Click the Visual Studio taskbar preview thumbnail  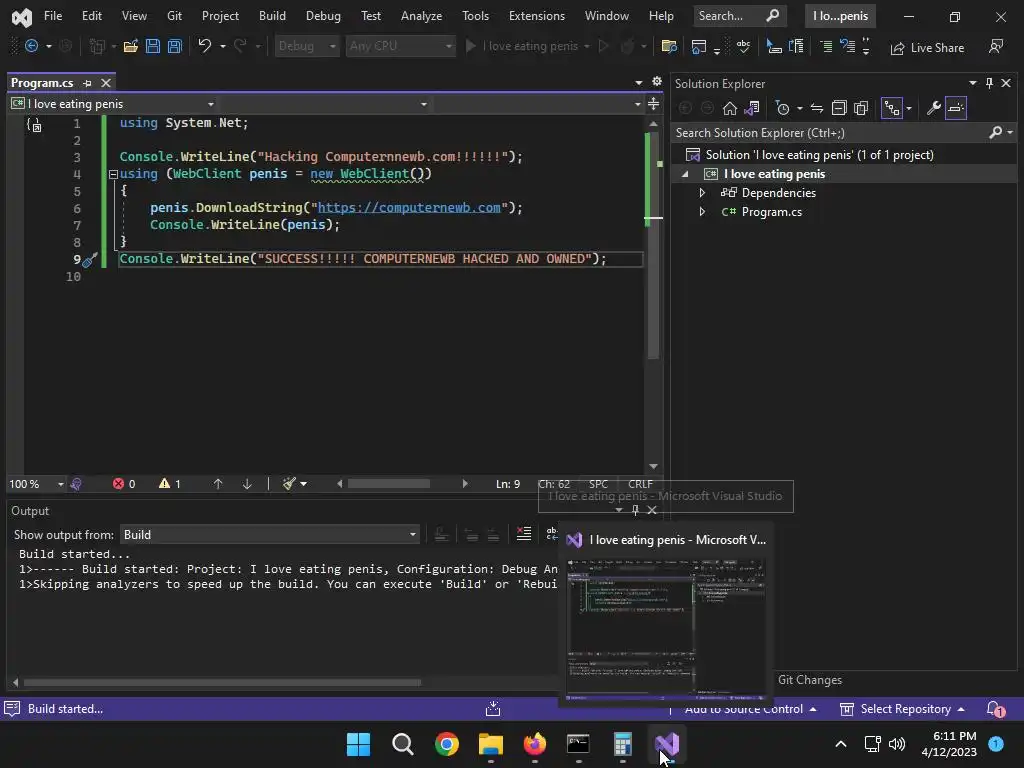point(665,629)
